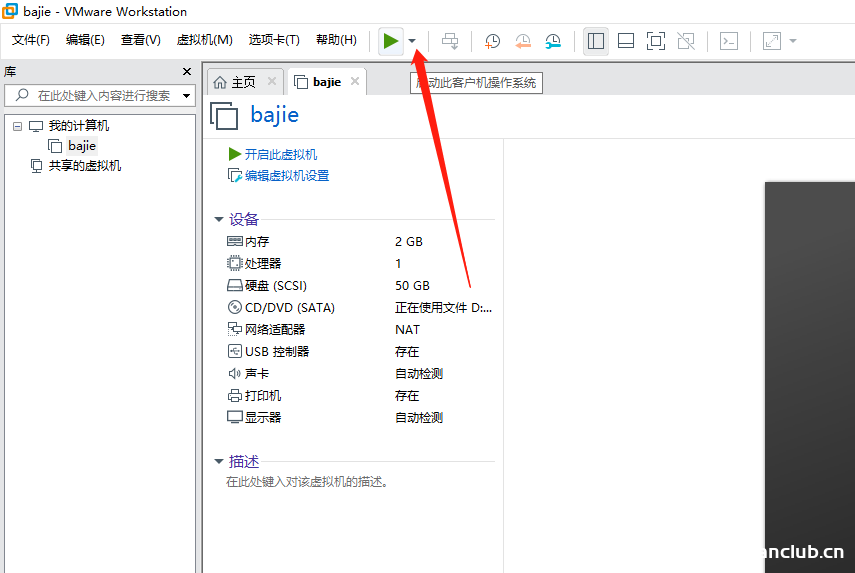The width and height of the screenshot is (855, 573).
Task: Open the power options dropdown arrow
Action: [412, 41]
